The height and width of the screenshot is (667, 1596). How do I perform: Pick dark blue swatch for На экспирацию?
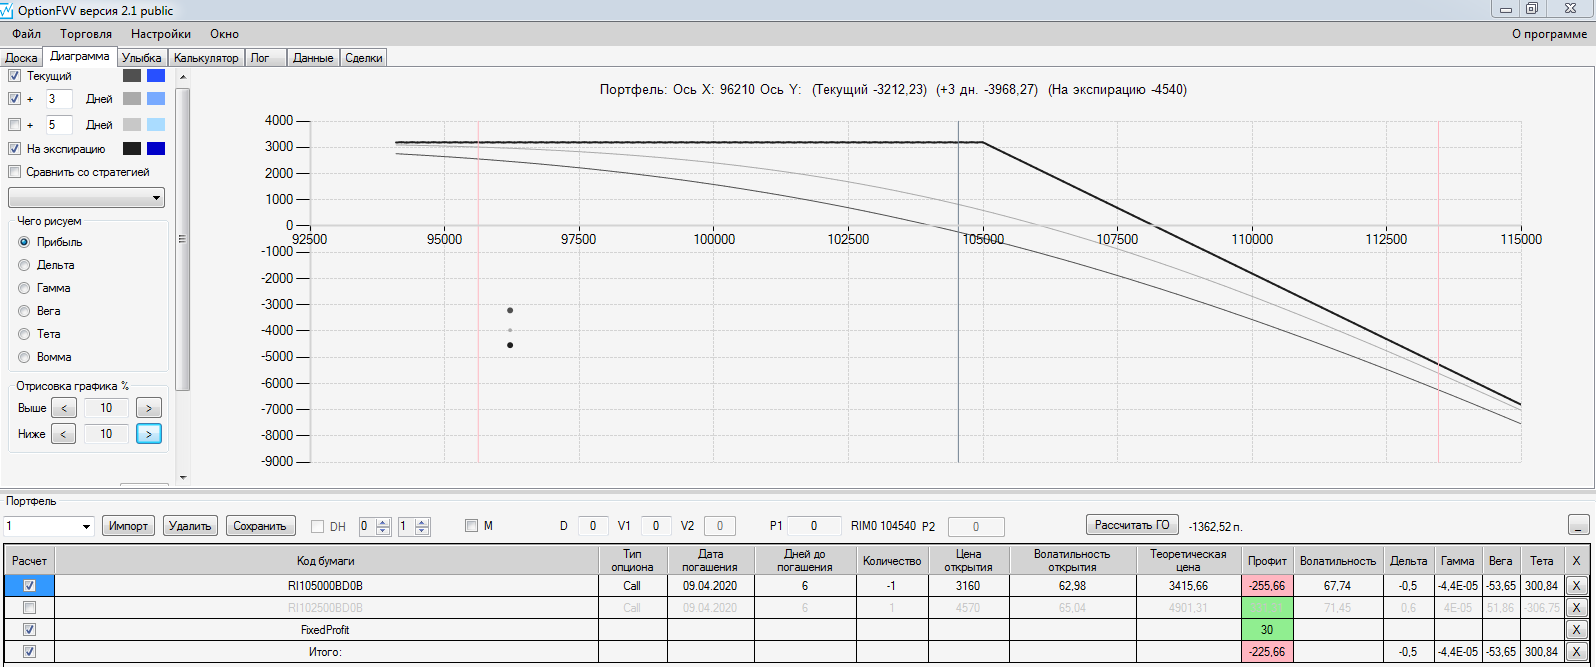click(x=156, y=149)
